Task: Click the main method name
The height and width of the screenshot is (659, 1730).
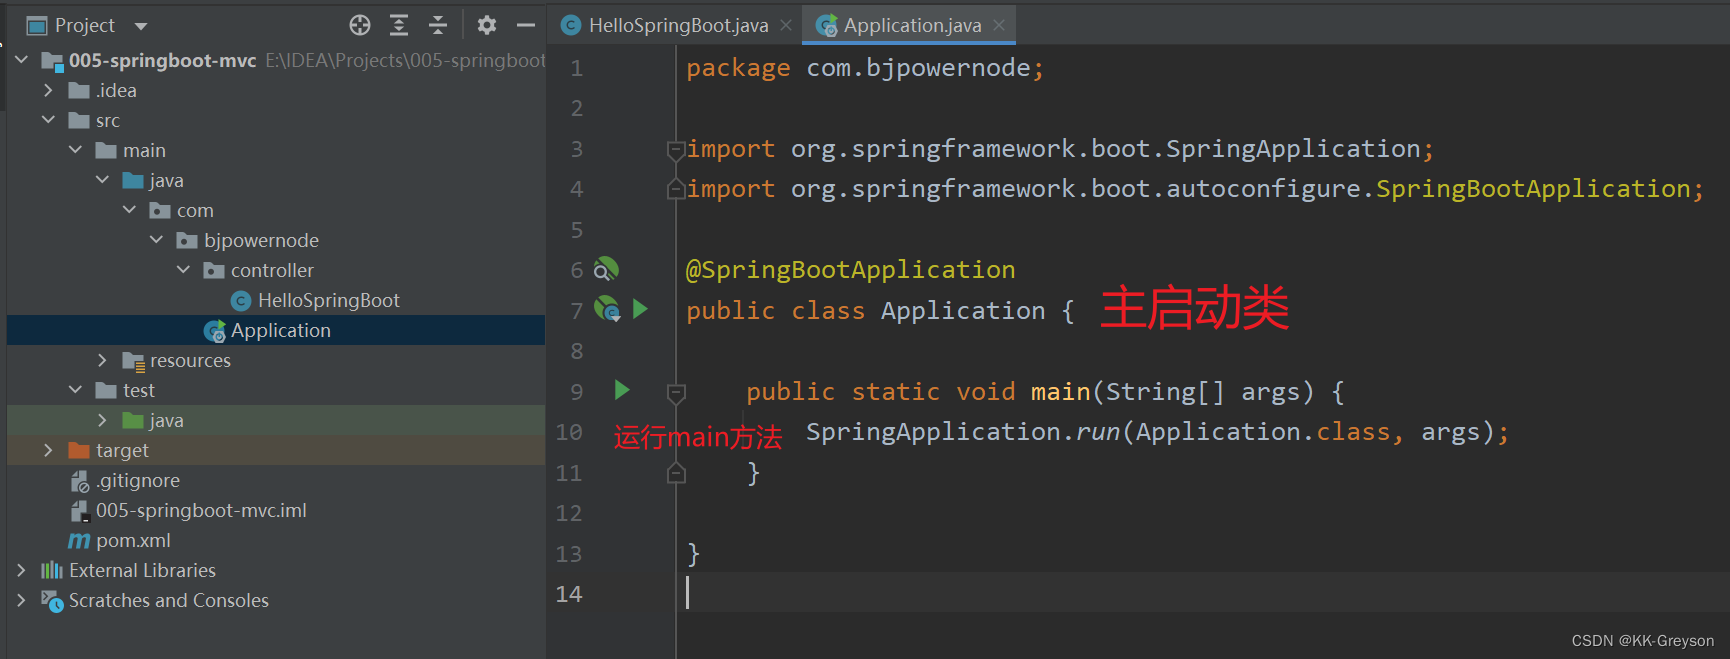Action: 1061,392
